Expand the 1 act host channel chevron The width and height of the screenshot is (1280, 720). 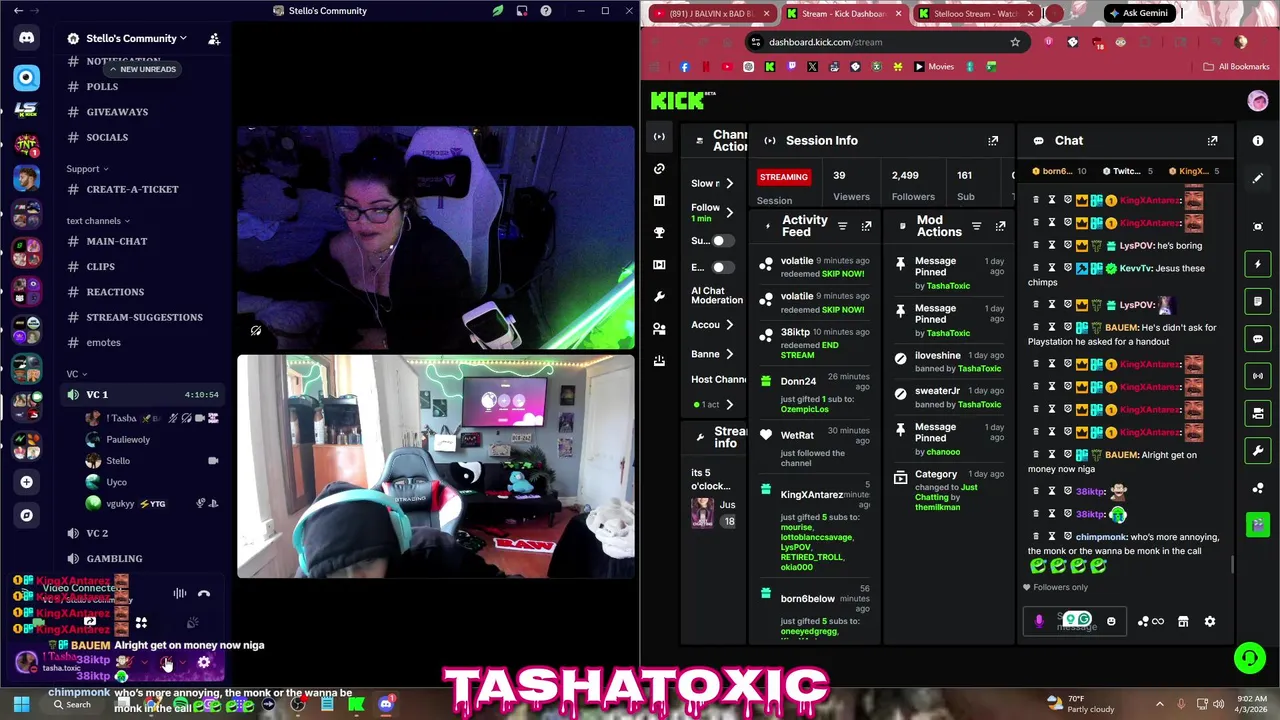(x=729, y=404)
